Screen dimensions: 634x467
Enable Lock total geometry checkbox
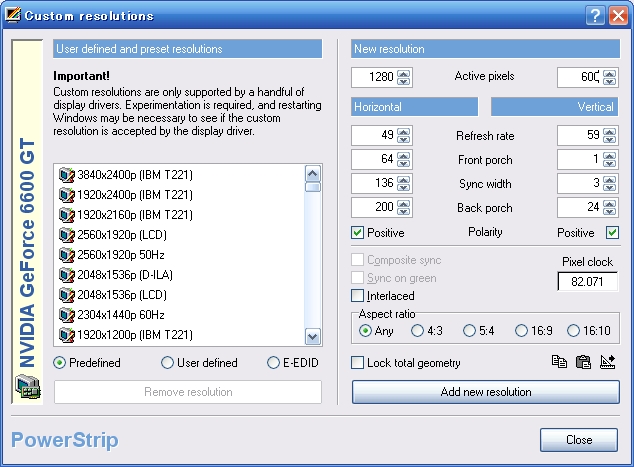click(357, 363)
